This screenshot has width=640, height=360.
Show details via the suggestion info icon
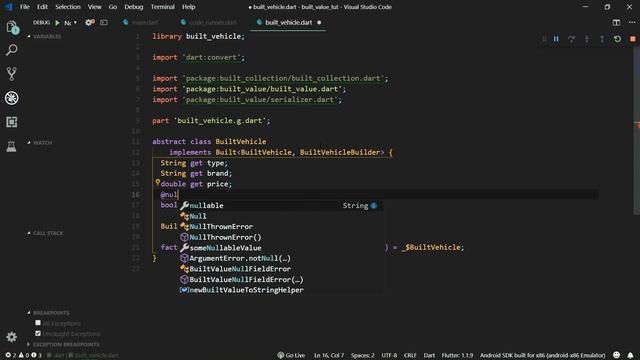[x=373, y=206]
